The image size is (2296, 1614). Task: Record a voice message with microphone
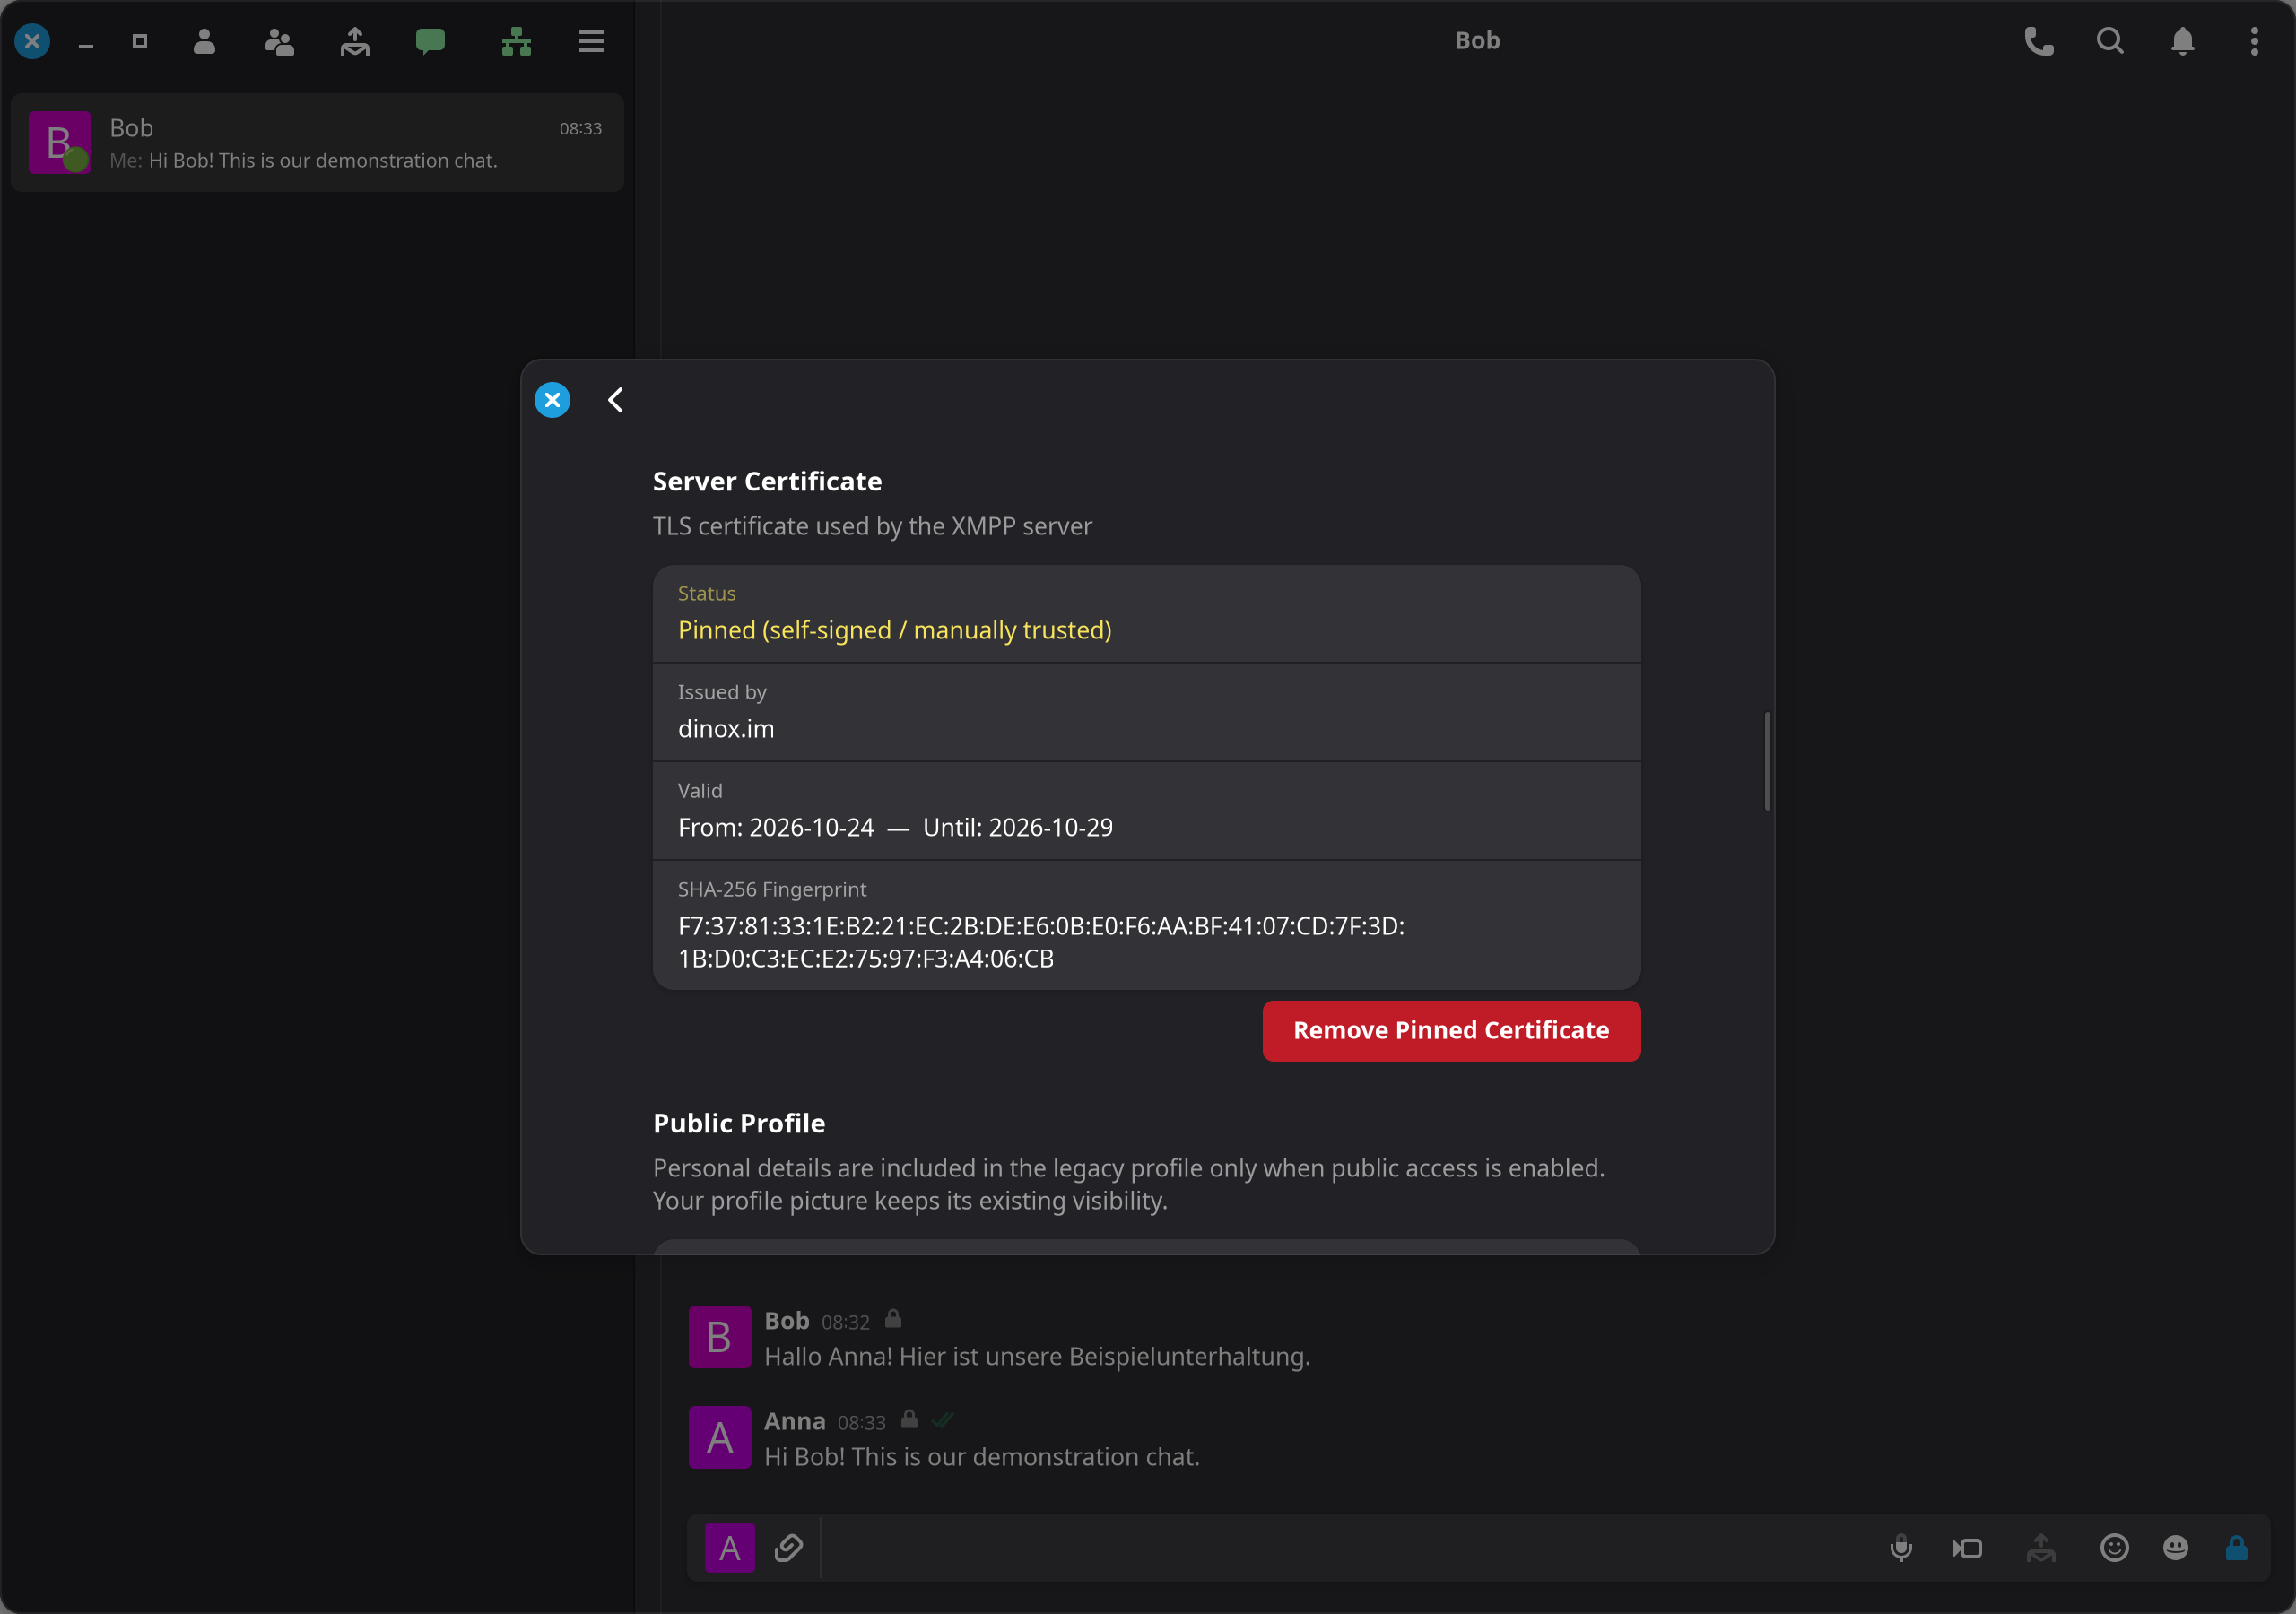click(x=1901, y=1548)
